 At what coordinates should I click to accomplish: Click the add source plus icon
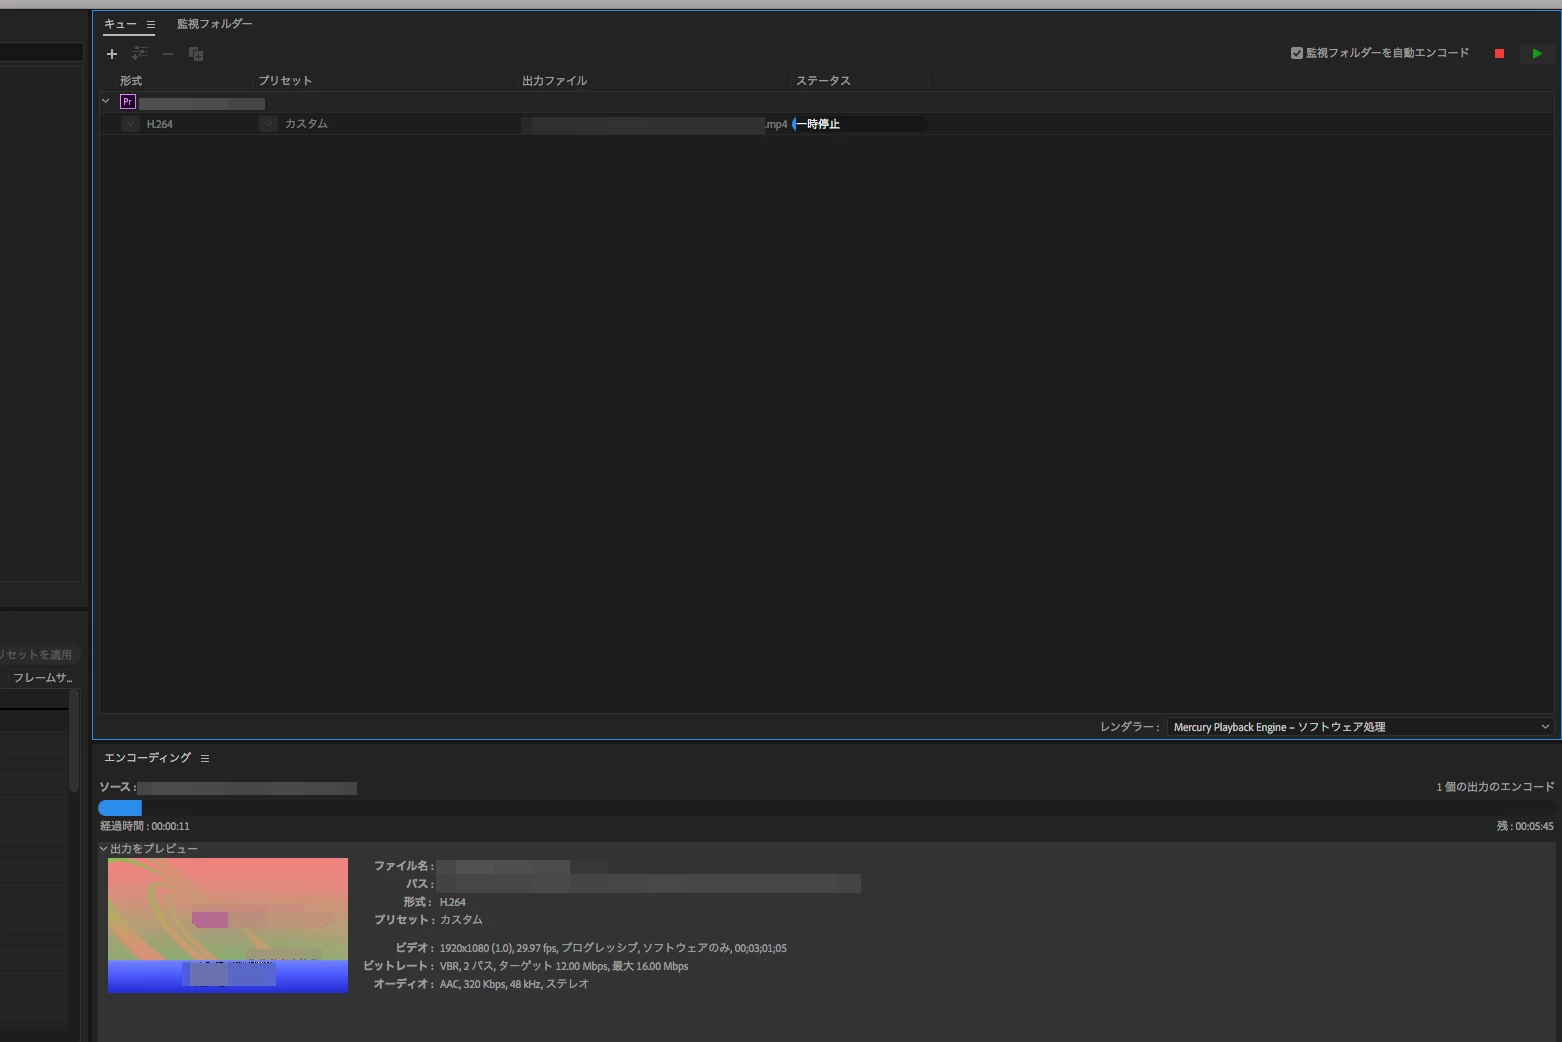(112, 54)
